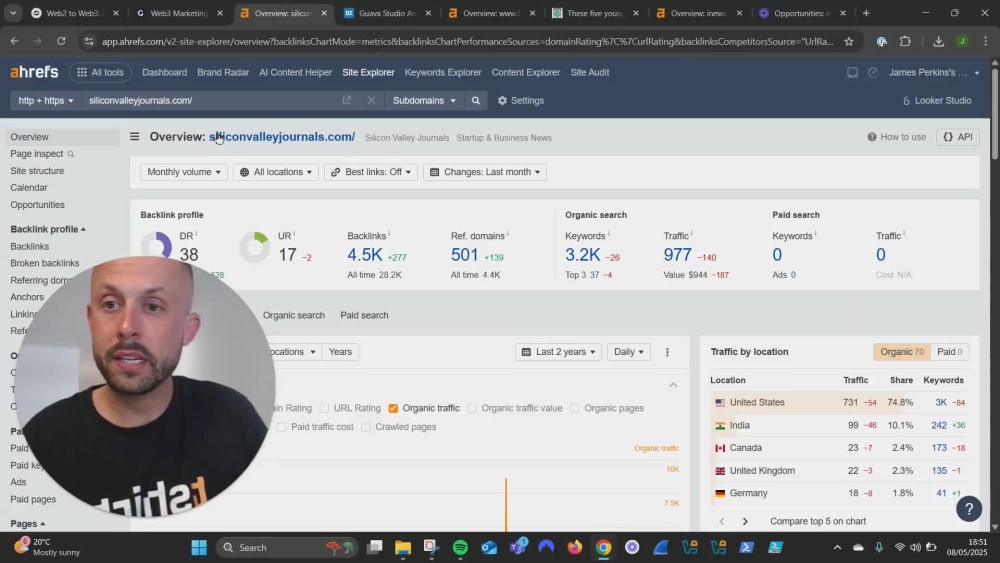Click the monitor icon in top bar

(852, 72)
